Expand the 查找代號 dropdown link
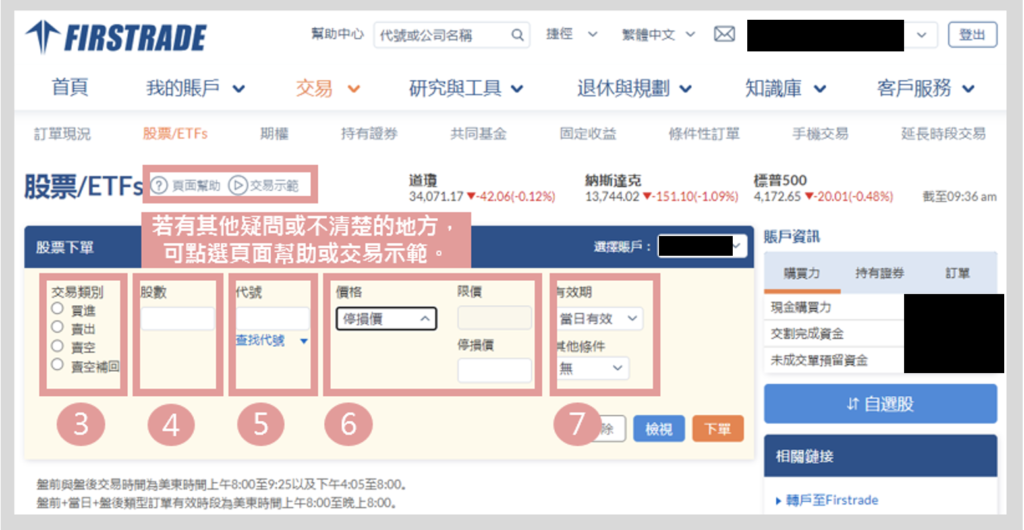This screenshot has width=1024, height=530. 271,340
